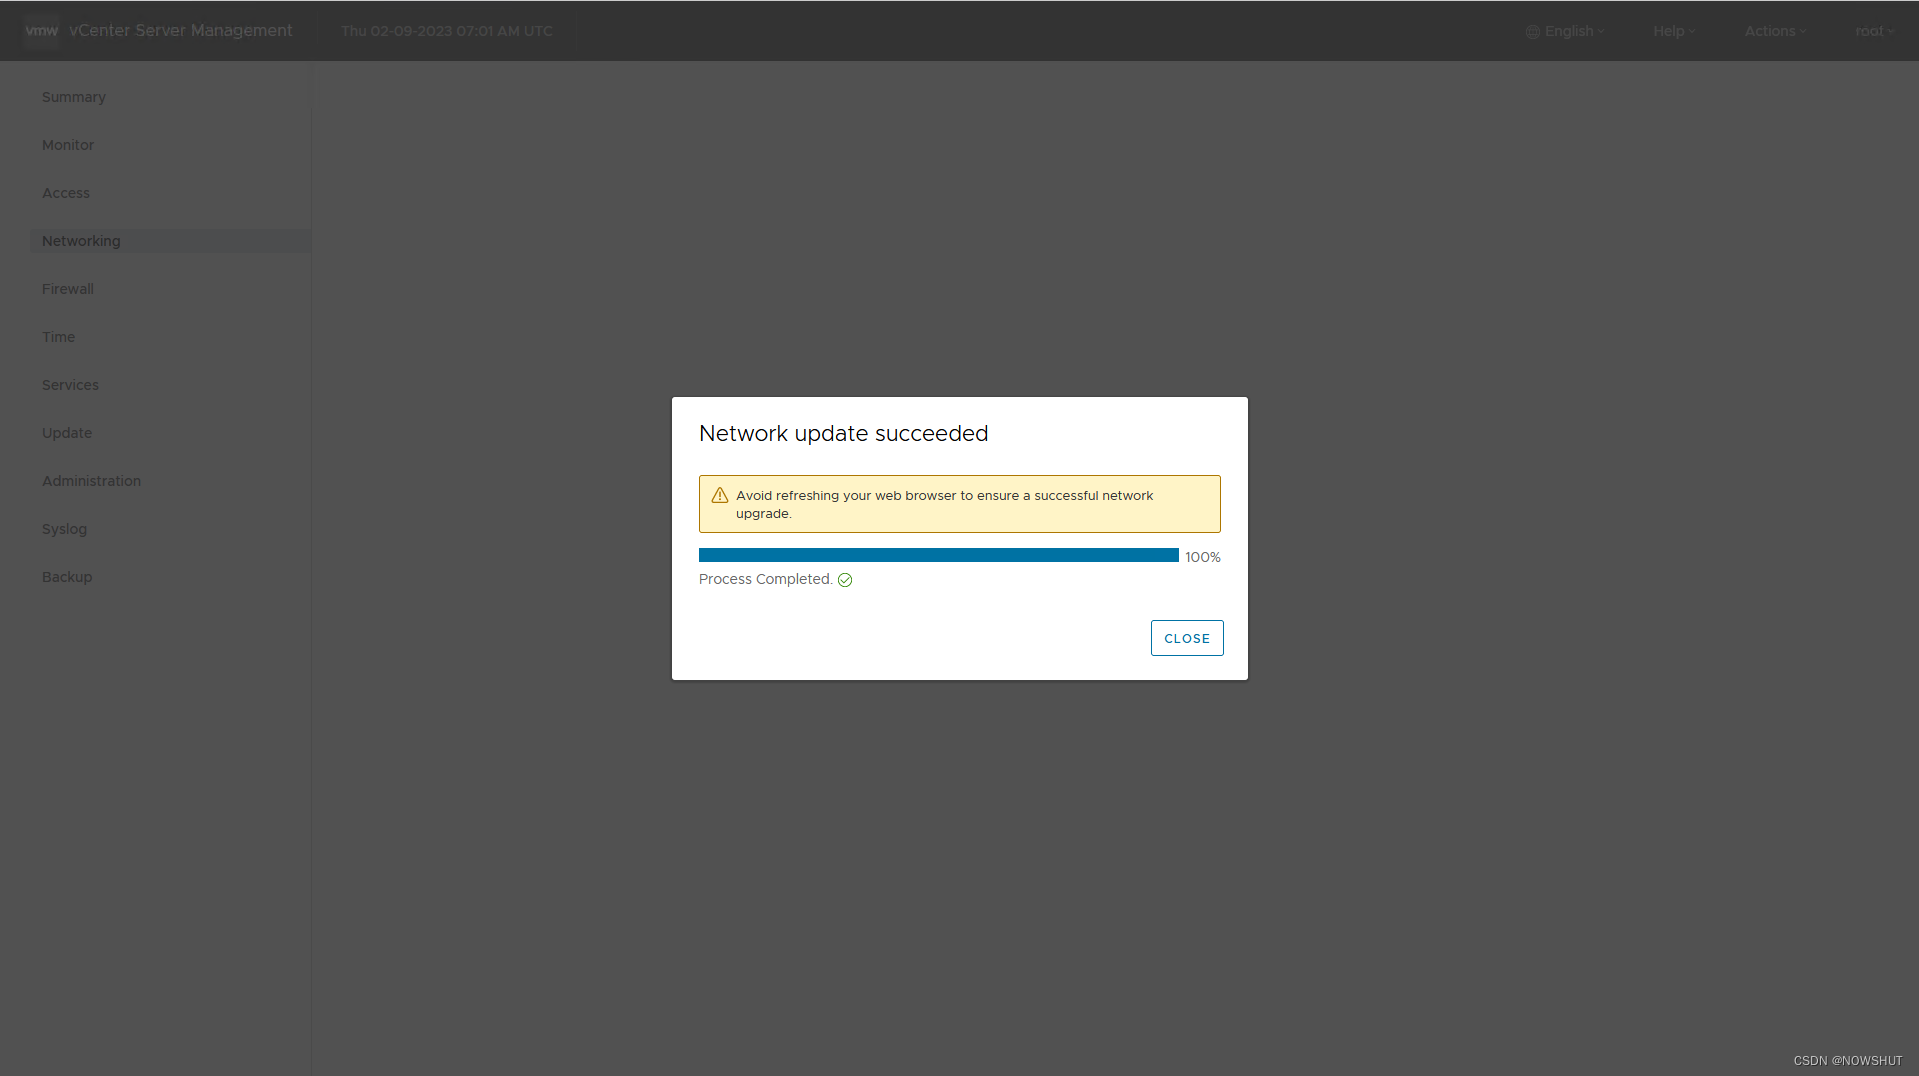Click the warning triangle icon in alert
Screen dimensions: 1919x1076
point(720,496)
